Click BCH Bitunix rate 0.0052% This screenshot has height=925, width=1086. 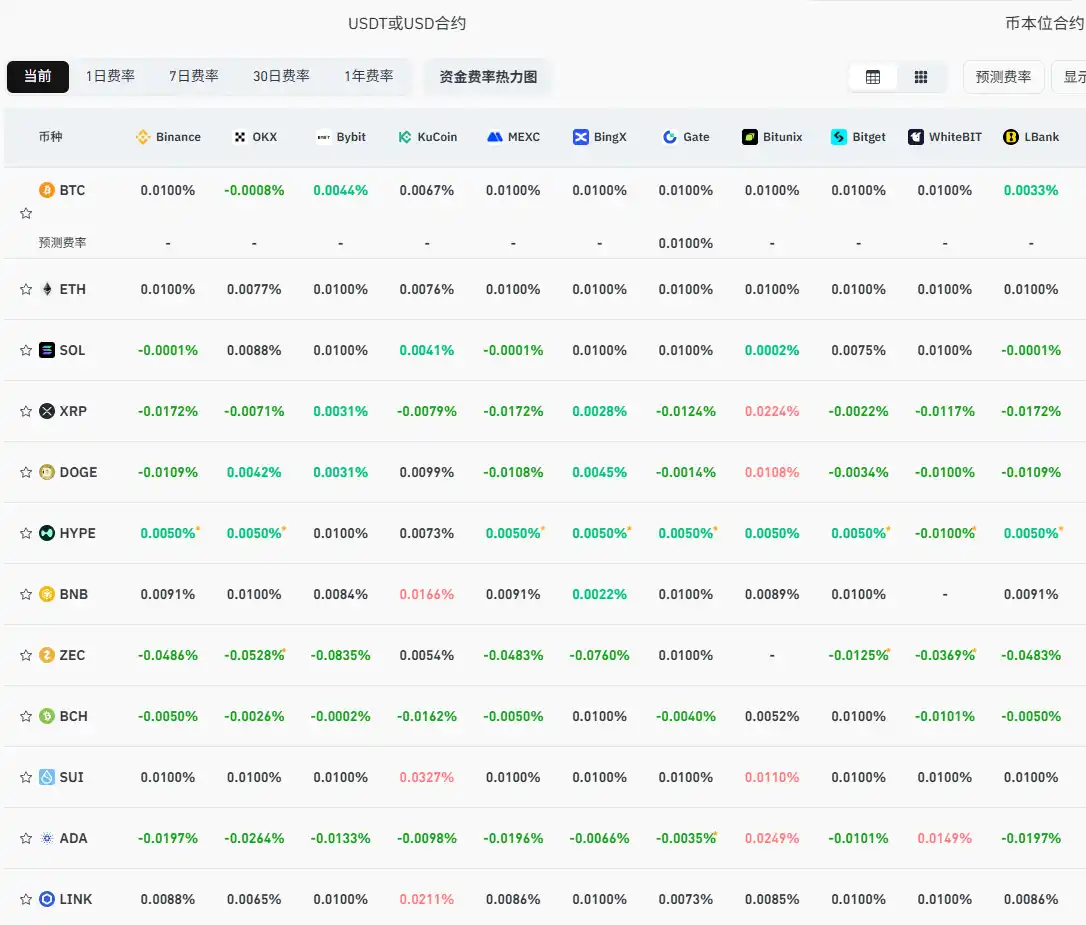(x=772, y=716)
